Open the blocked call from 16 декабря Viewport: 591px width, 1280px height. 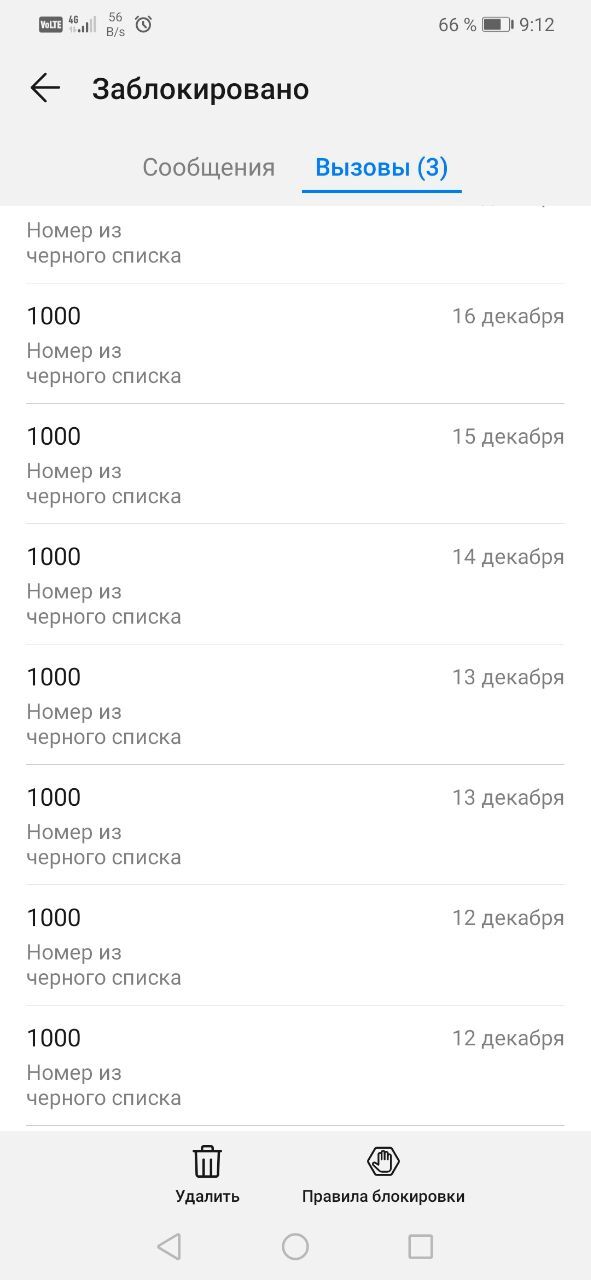295,343
